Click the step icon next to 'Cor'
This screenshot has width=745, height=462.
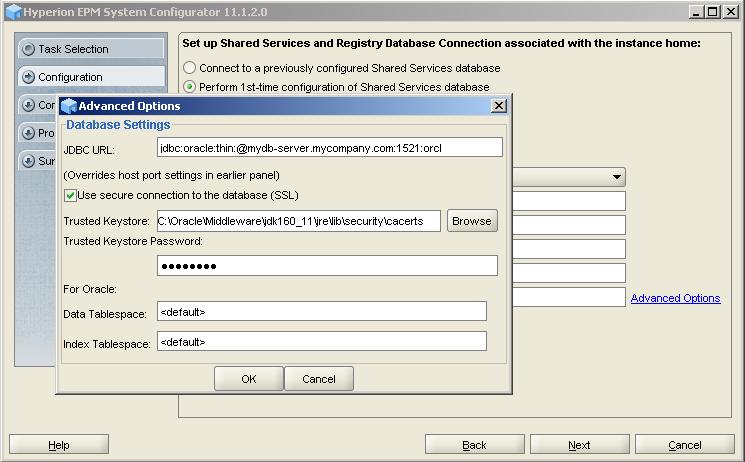29,105
